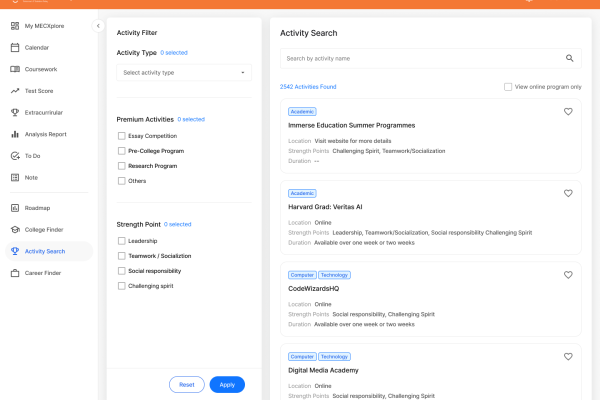Open the Extracurricular menu item
This screenshot has height=400, width=600.
[x=44, y=113]
